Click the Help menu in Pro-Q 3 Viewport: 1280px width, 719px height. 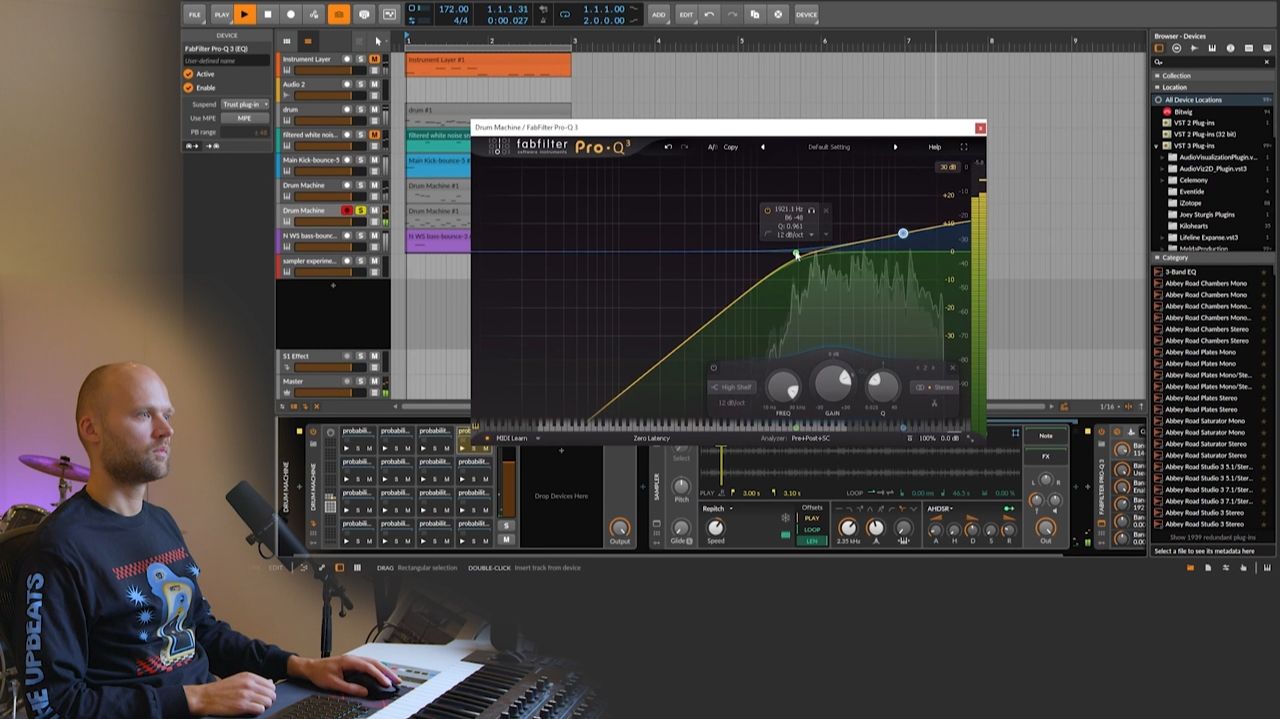tap(934, 147)
